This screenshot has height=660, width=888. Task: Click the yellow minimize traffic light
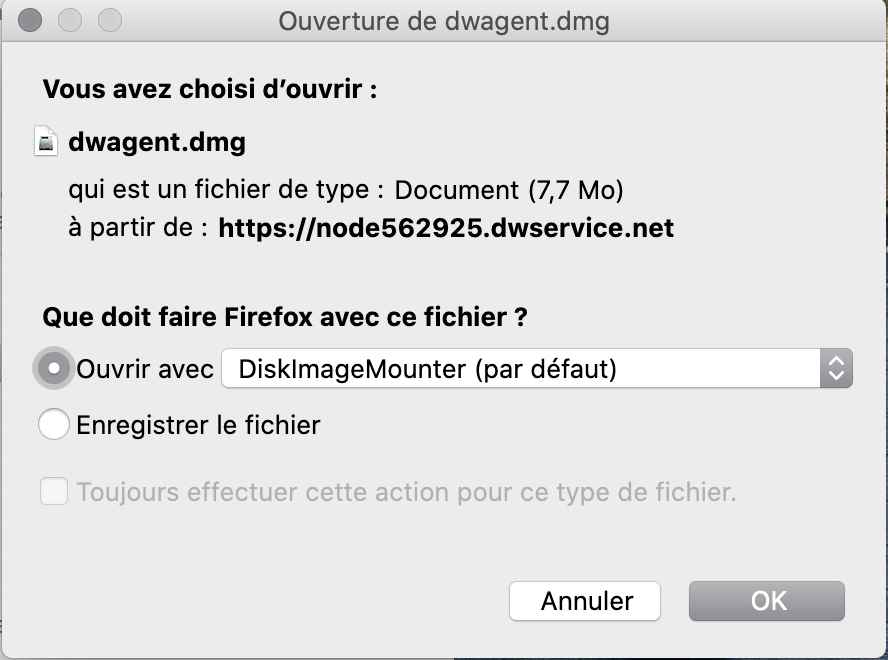[68, 20]
